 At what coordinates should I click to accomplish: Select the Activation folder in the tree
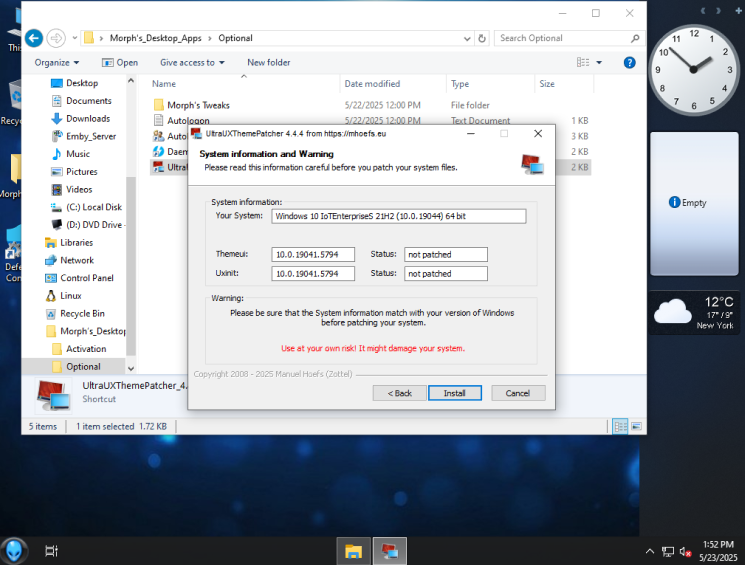[x=86, y=349]
